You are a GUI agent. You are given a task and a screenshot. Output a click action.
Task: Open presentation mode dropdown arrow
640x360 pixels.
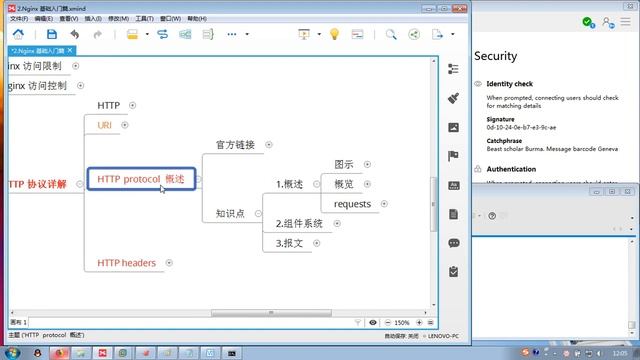tap(319, 34)
